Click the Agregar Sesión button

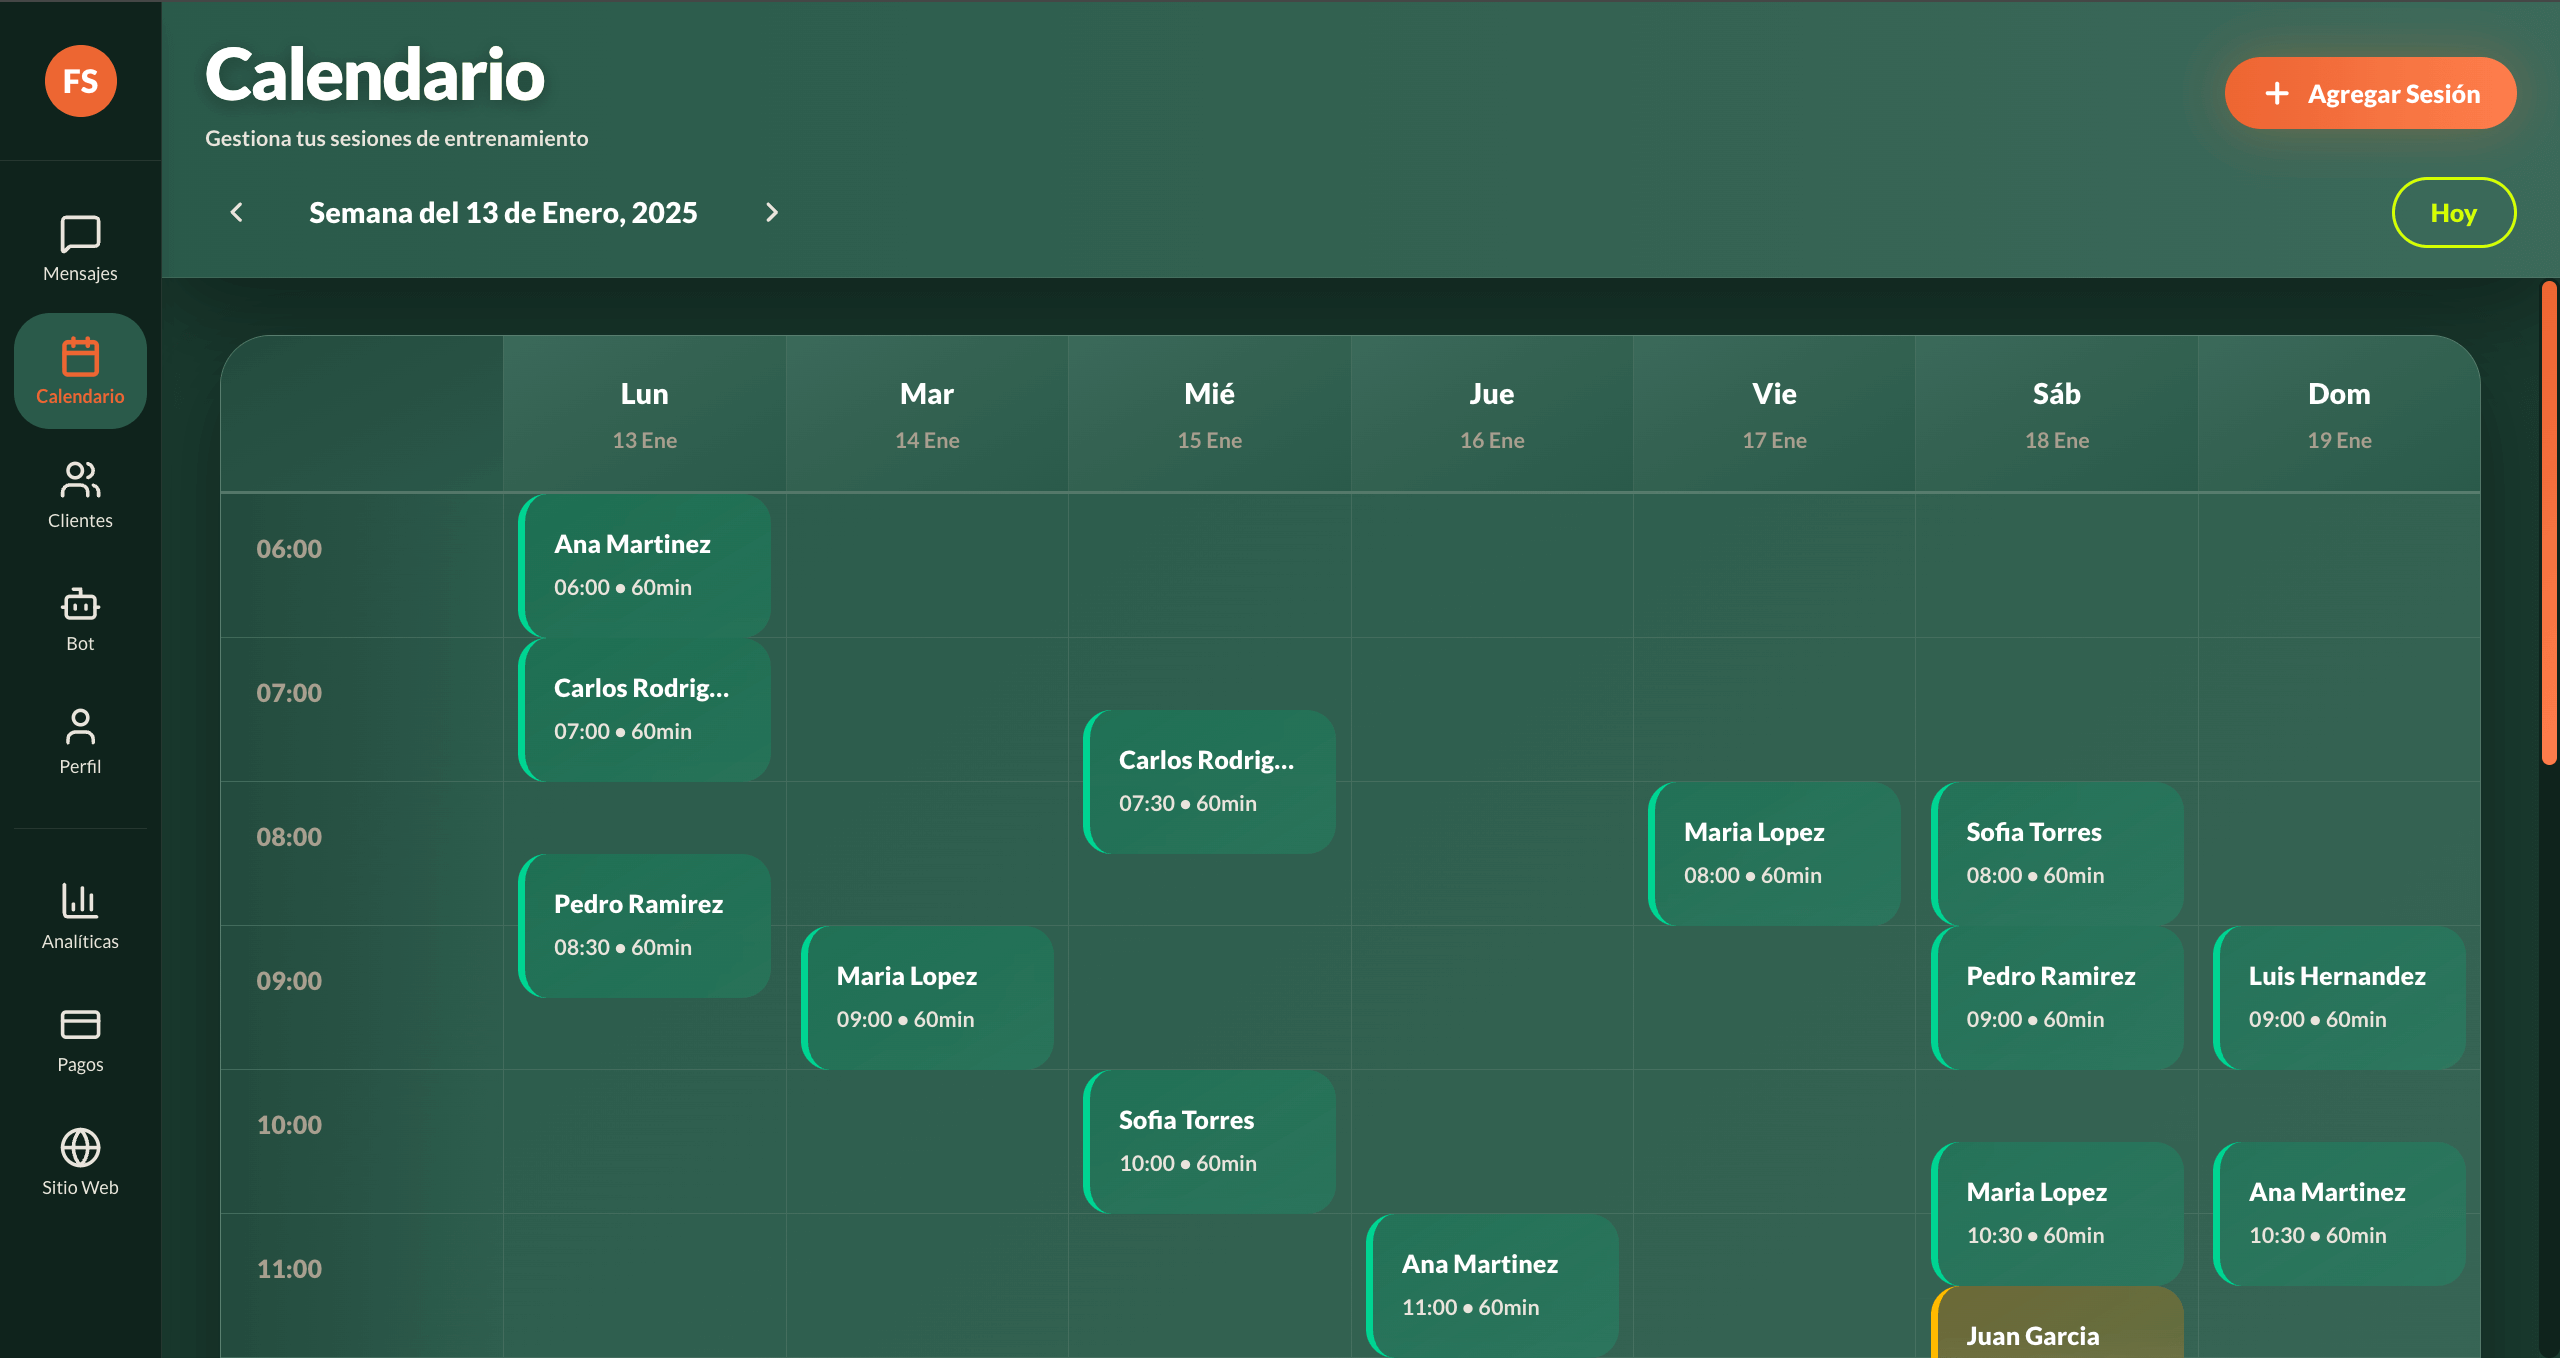2370,93
